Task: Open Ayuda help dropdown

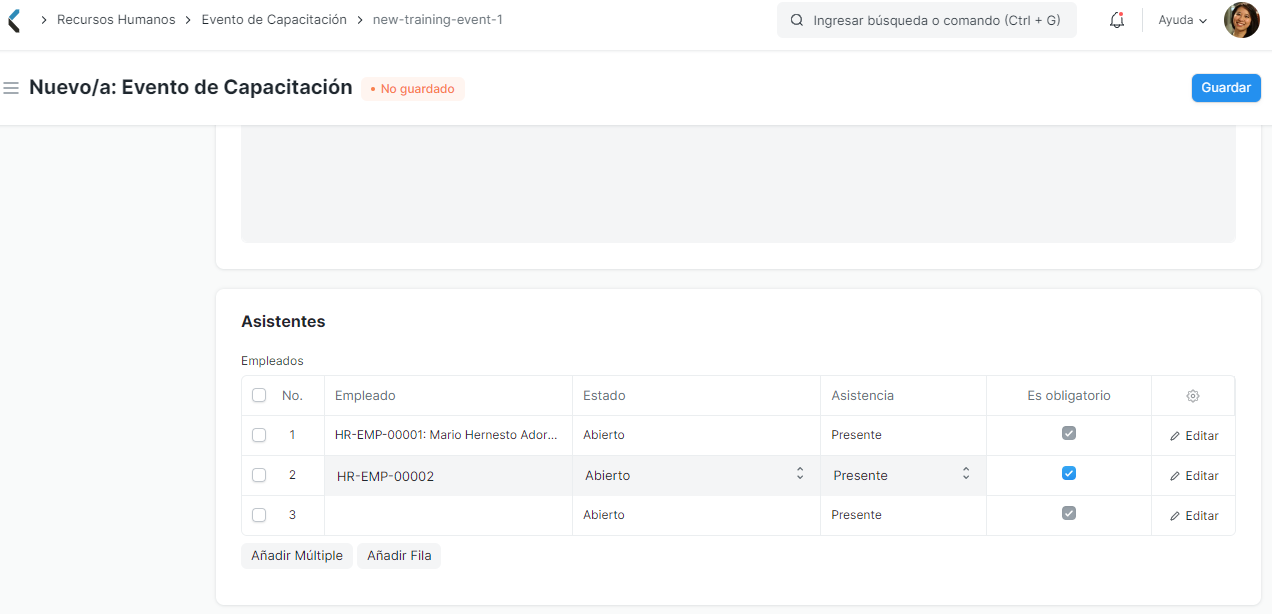Action: (x=1183, y=20)
